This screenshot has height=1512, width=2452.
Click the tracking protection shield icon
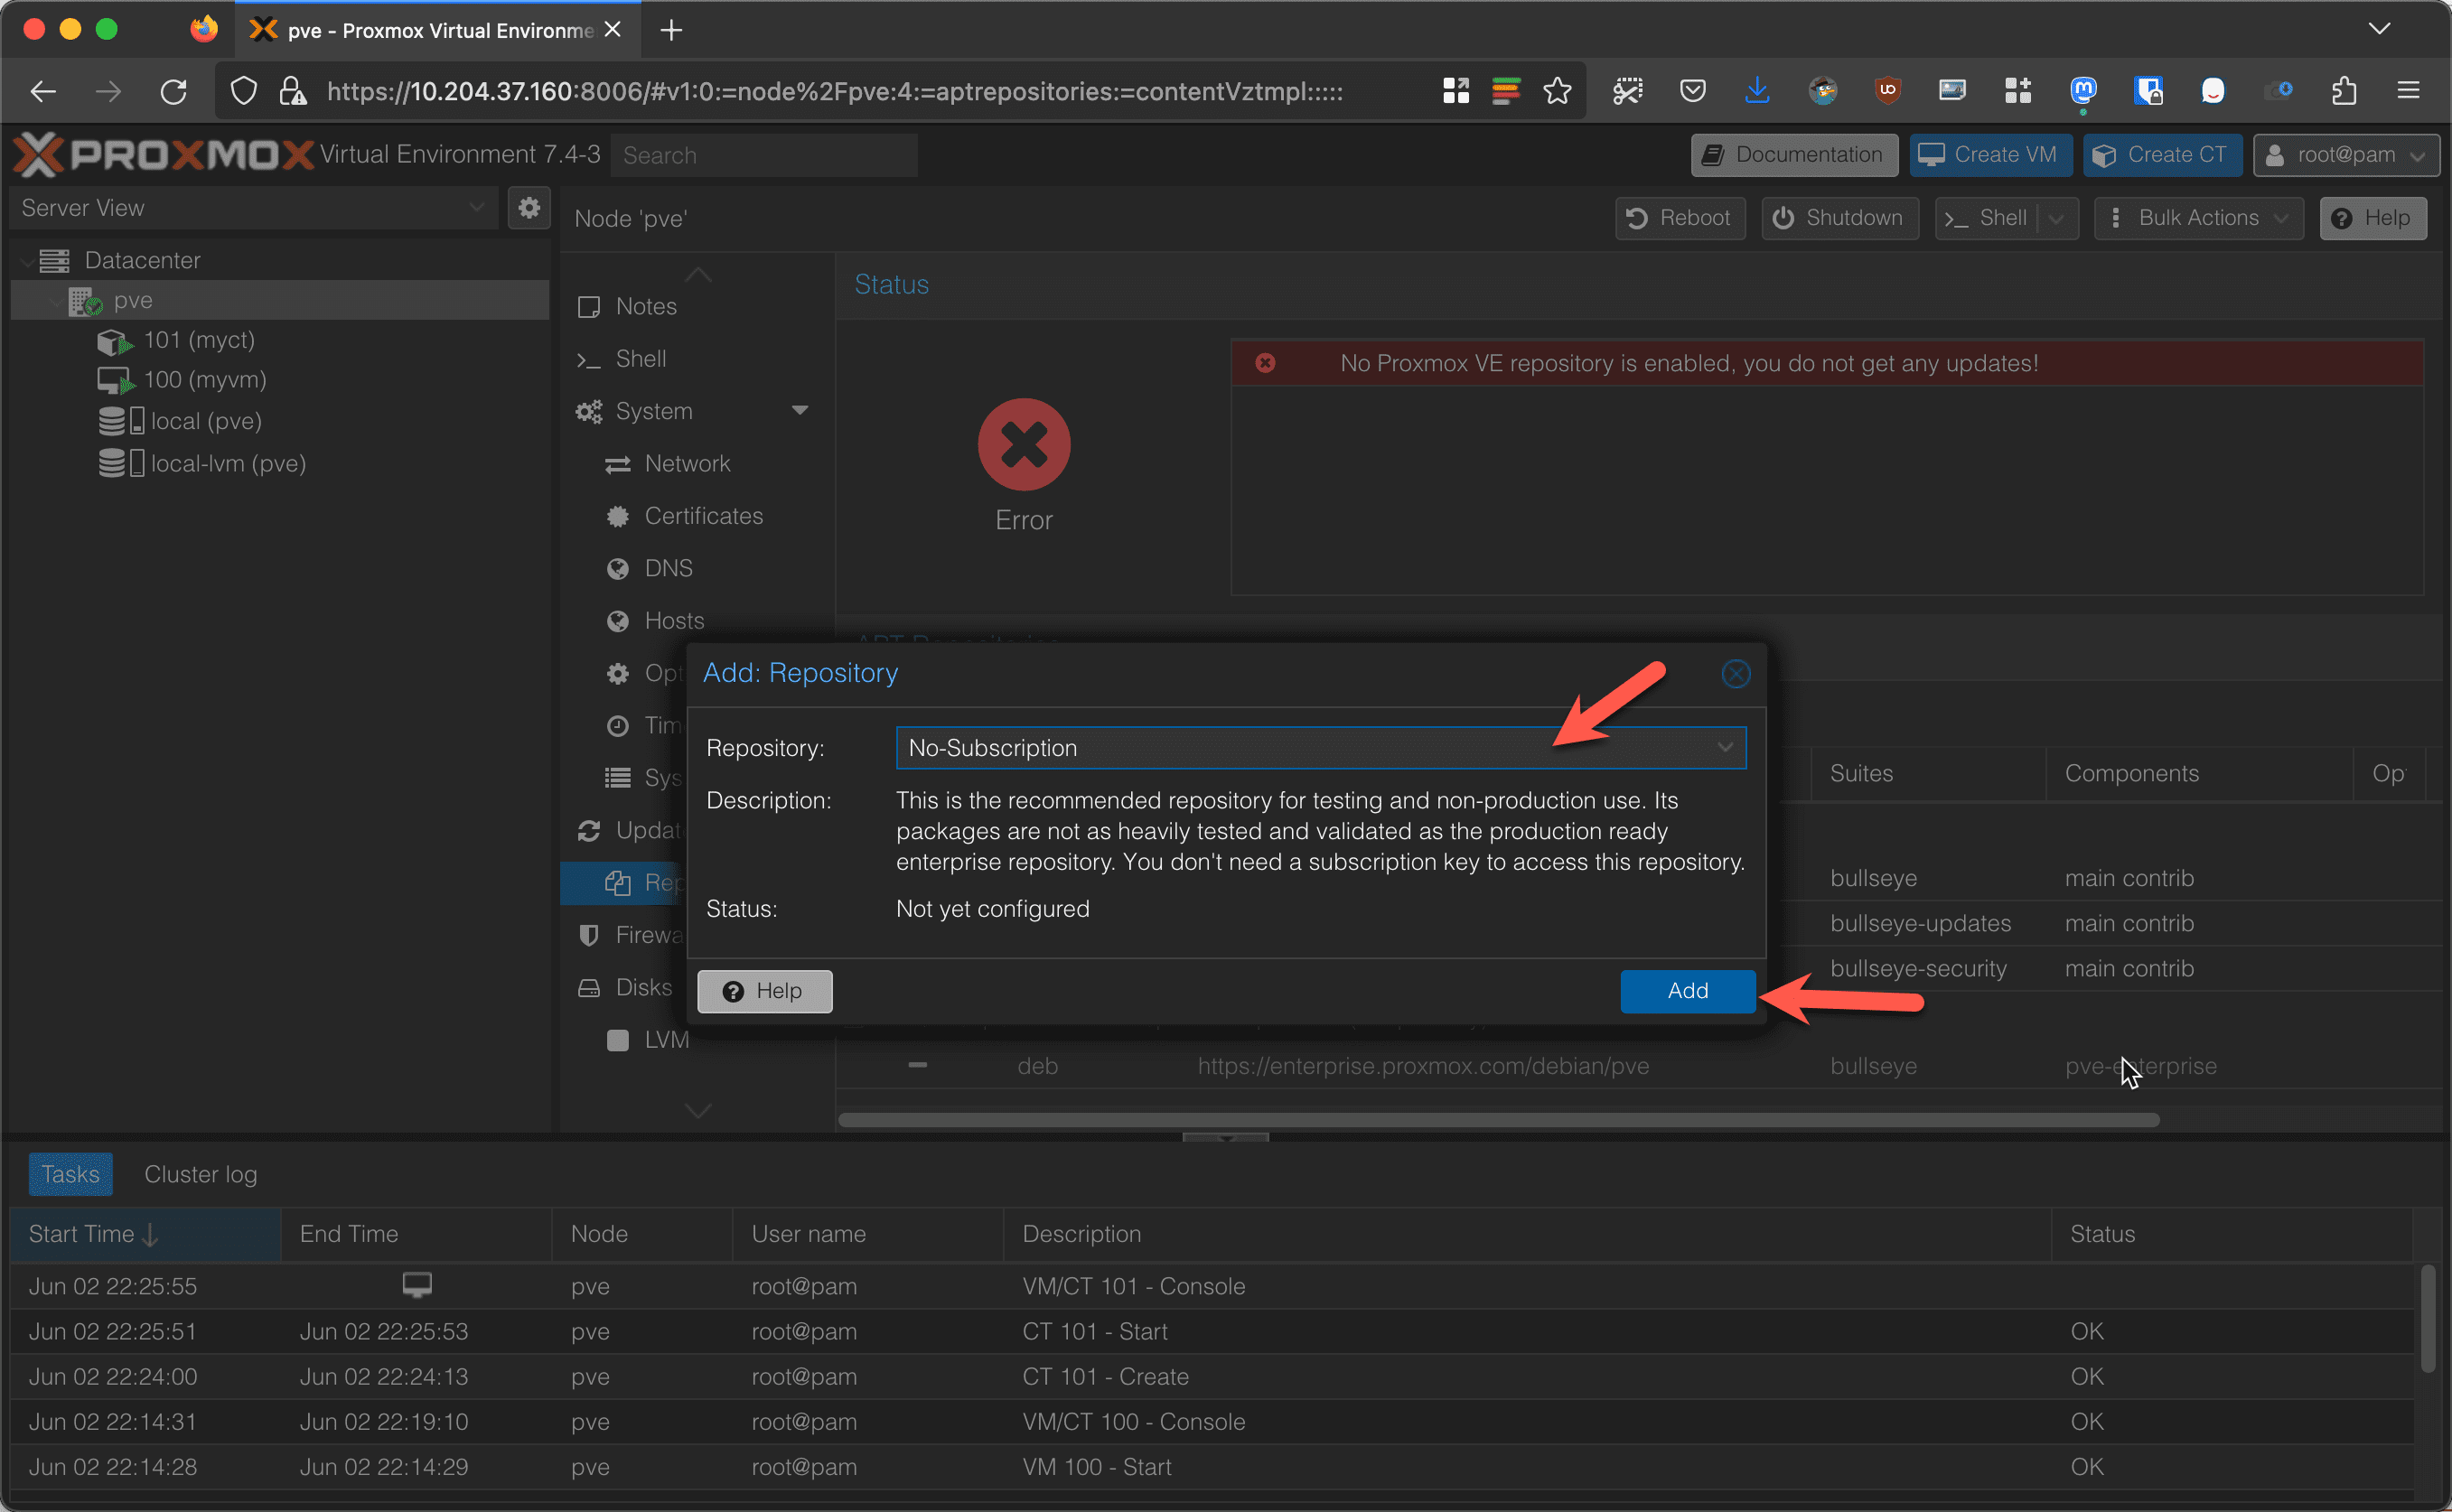point(243,91)
